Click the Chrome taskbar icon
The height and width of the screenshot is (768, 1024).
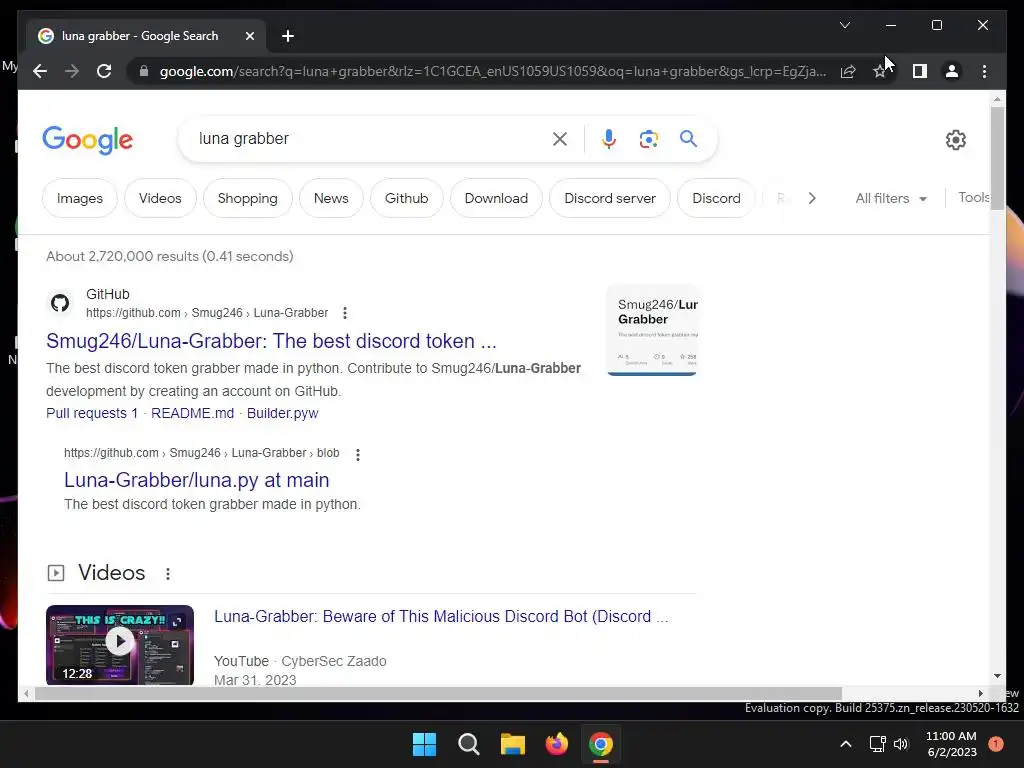(x=601, y=744)
